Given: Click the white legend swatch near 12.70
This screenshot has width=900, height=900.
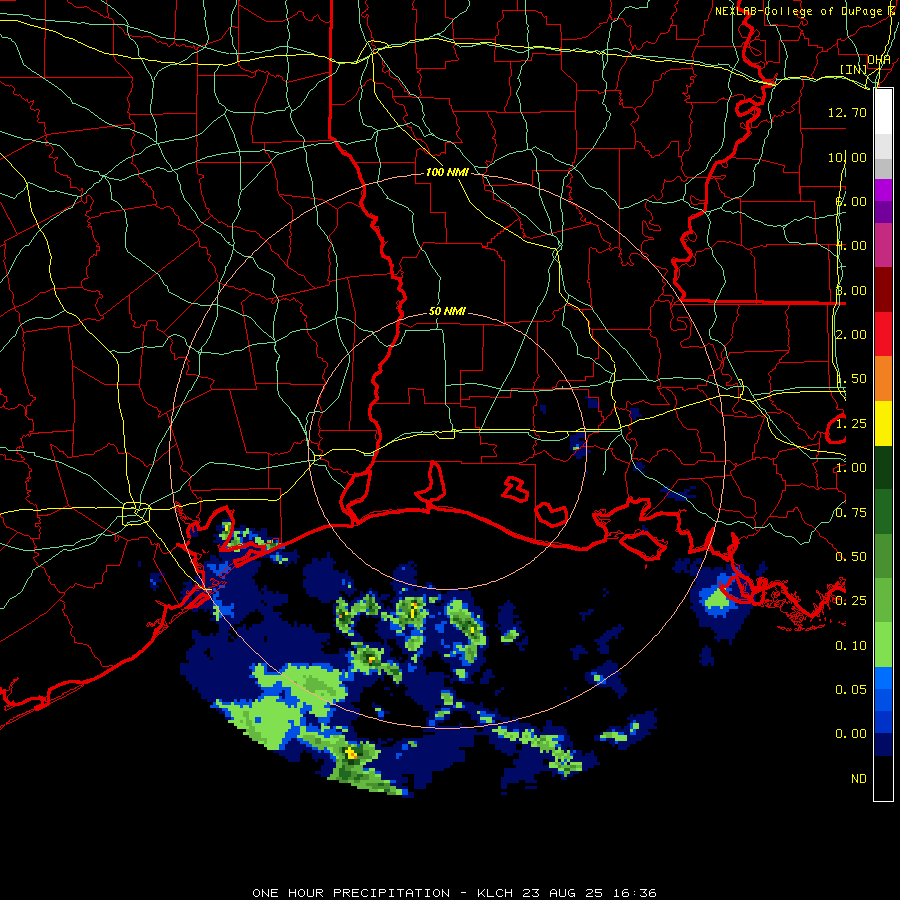Looking at the screenshot, I should tap(883, 112).
